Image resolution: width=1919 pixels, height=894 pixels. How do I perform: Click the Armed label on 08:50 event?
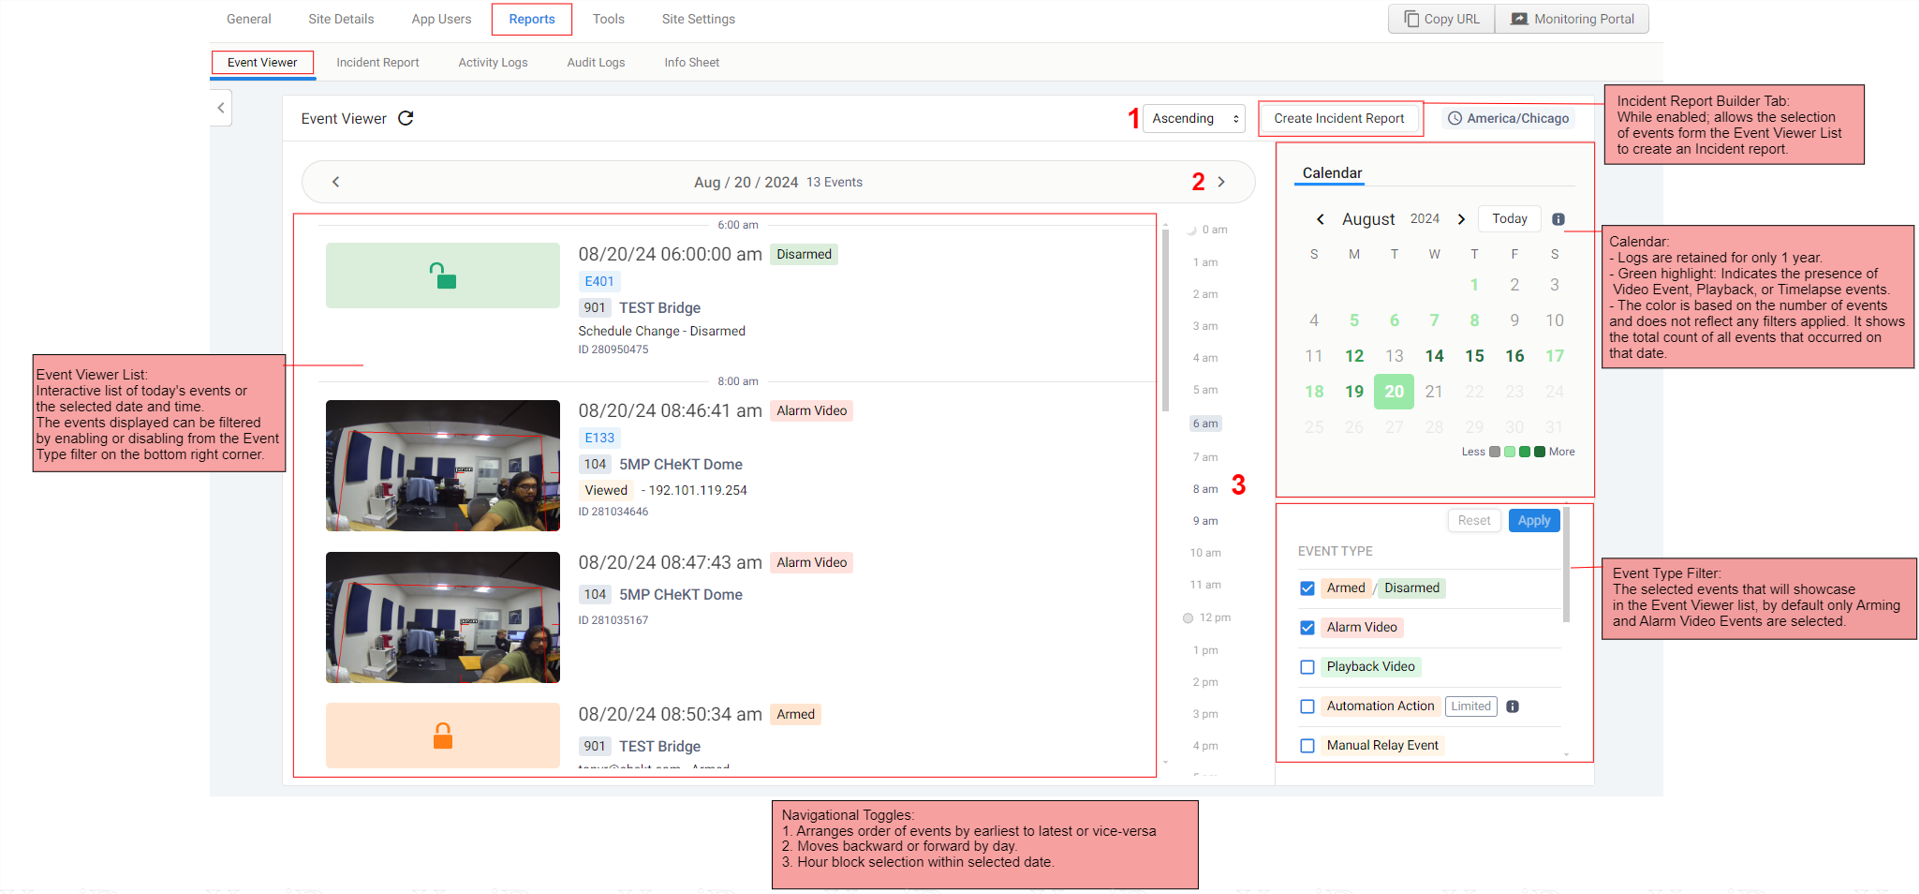tap(796, 714)
